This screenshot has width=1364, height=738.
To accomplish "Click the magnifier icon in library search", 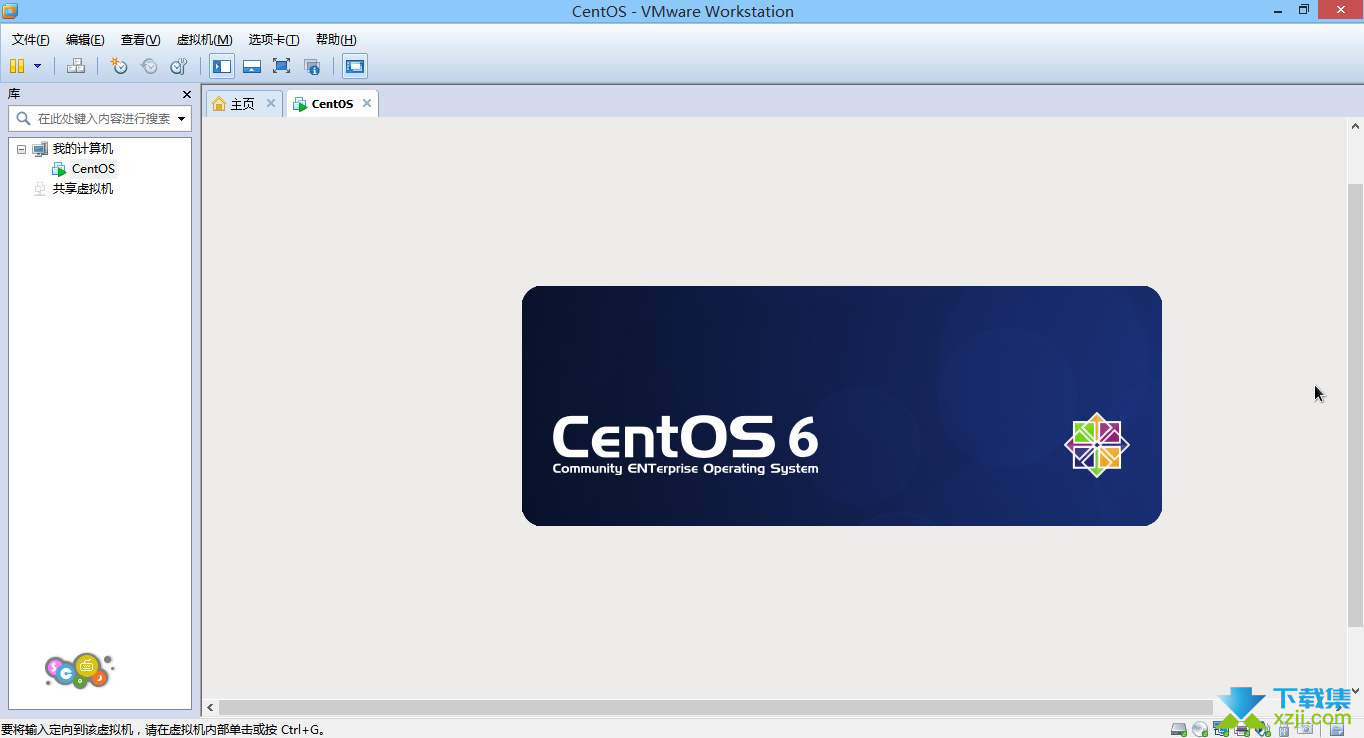I will pyautogui.click(x=23, y=118).
